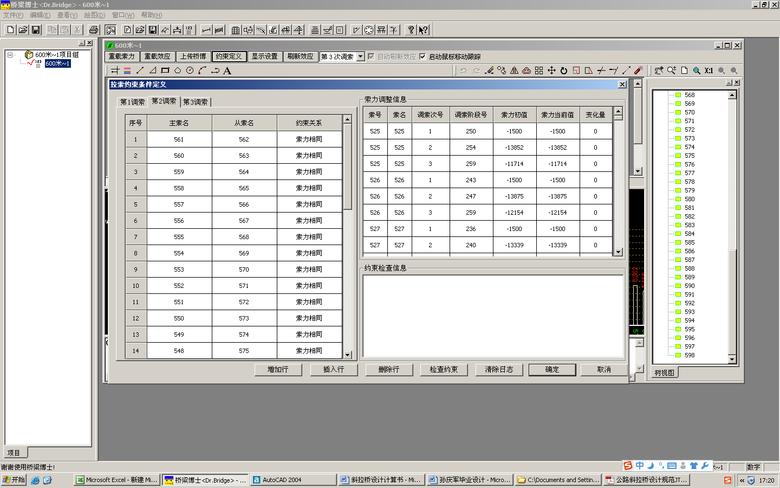
Task: Click the move (four-arrow) tool icon
Action: coord(551,71)
